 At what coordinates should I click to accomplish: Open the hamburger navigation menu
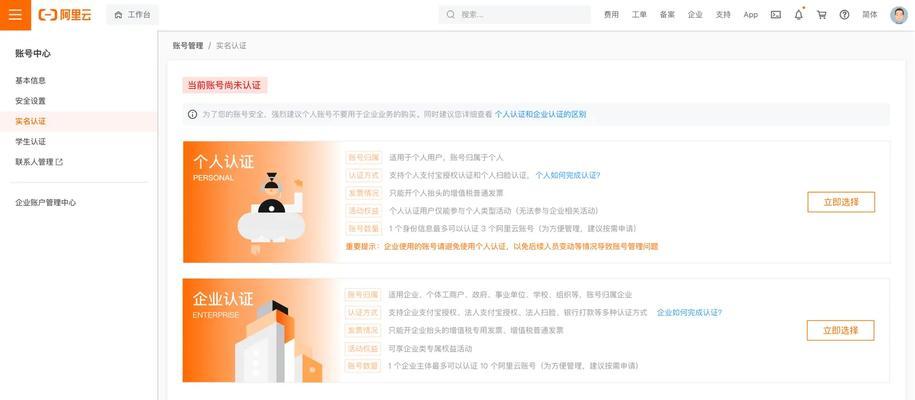point(15,15)
